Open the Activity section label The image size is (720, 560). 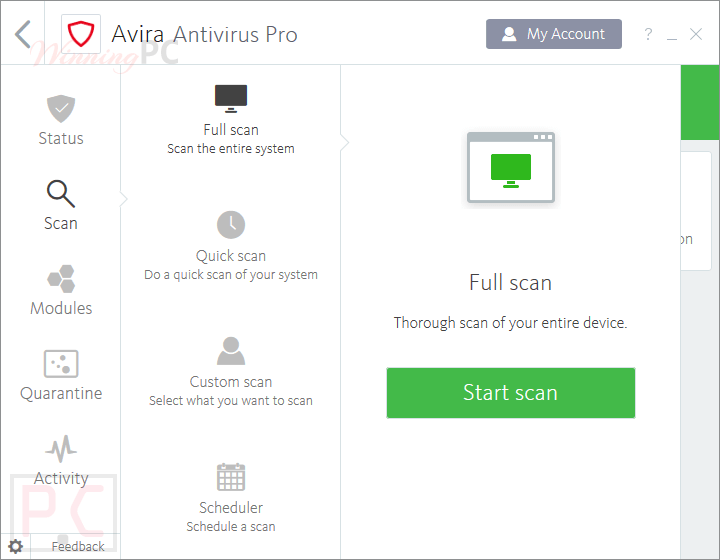(x=61, y=478)
